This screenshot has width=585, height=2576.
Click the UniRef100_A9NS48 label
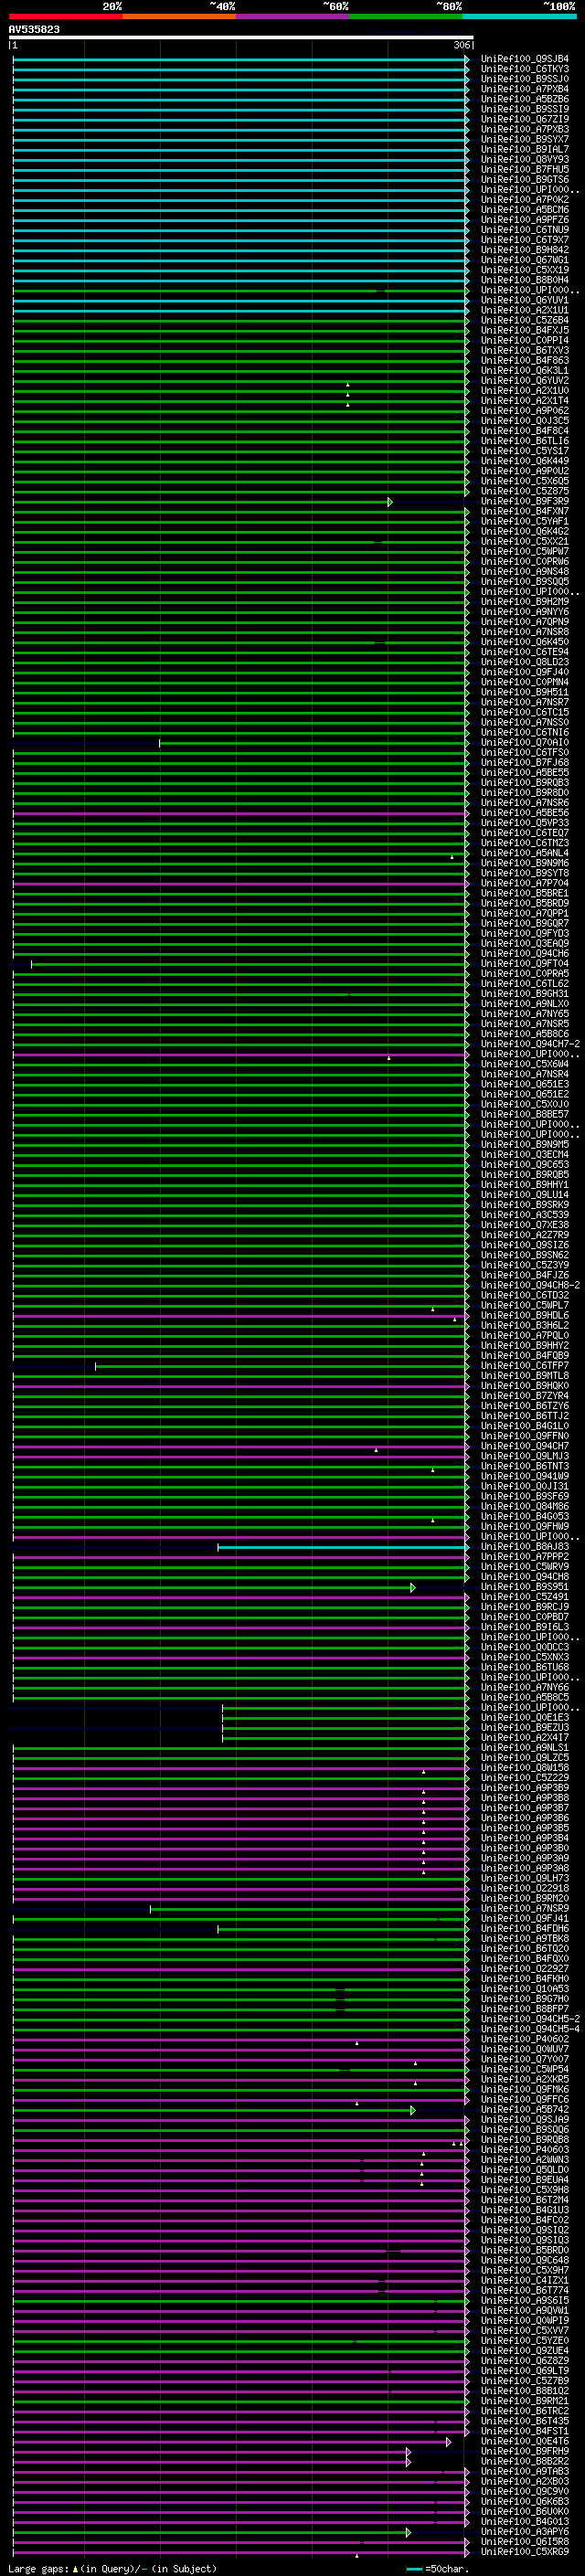(524, 571)
